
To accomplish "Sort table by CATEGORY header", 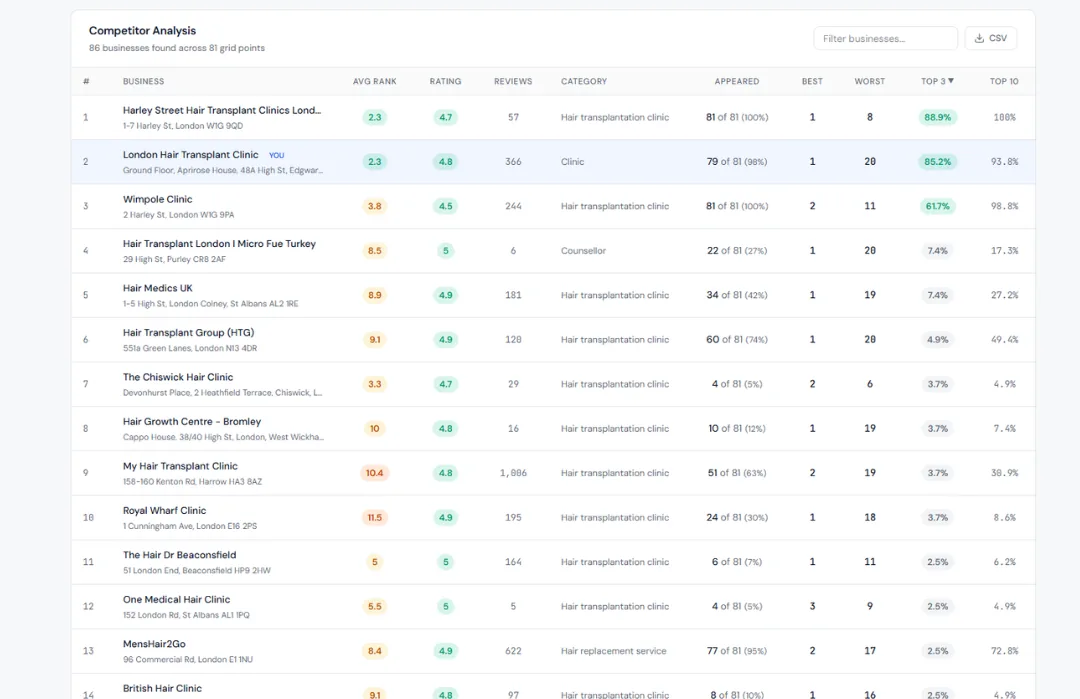I will pyautogui.click(x=583, y=81).
